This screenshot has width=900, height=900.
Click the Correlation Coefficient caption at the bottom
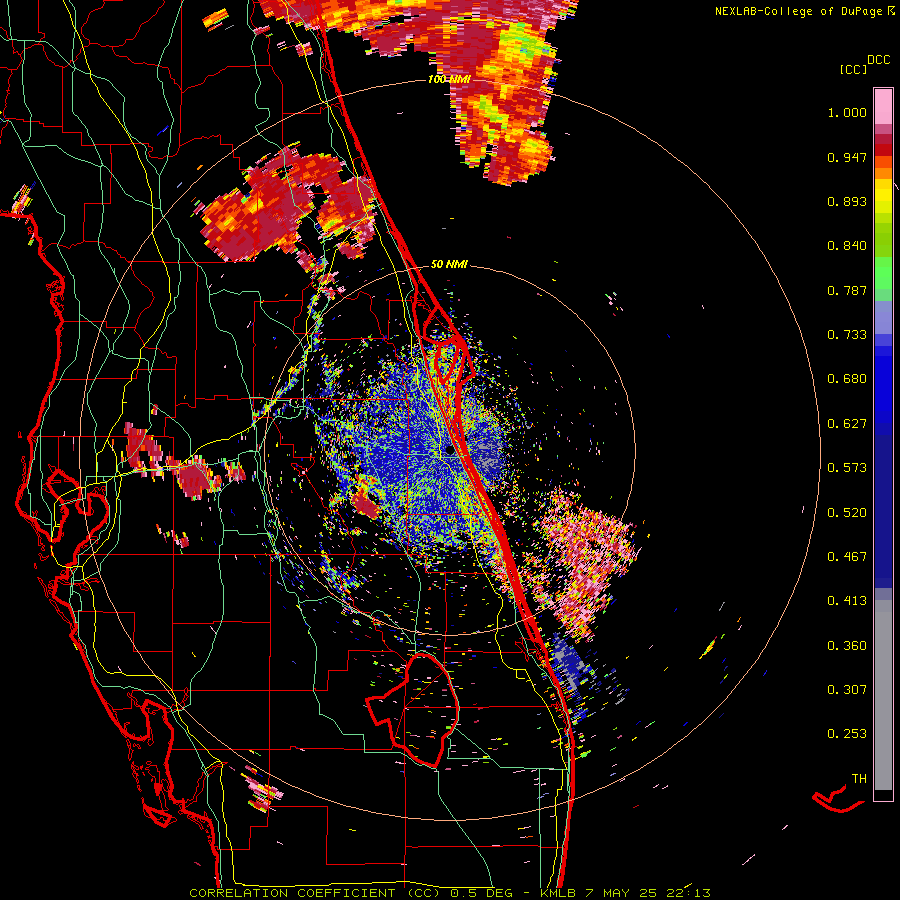tap(450, 893)
